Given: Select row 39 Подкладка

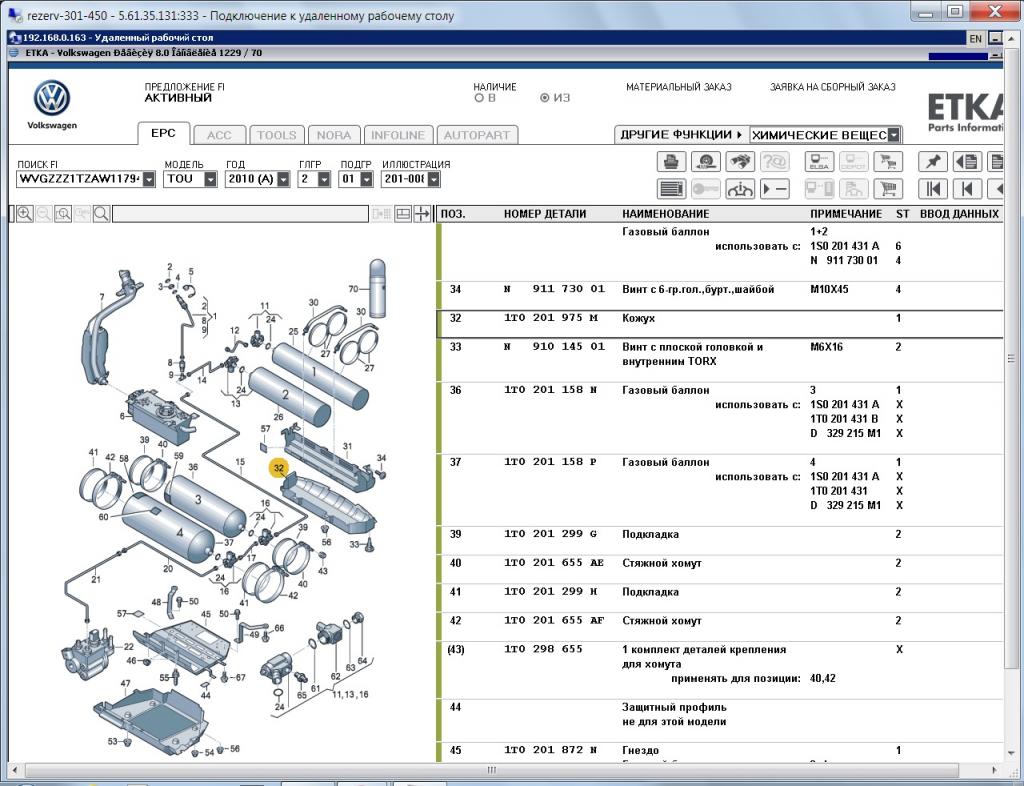Looking at the screenshot, I should (x=720, y=541).
